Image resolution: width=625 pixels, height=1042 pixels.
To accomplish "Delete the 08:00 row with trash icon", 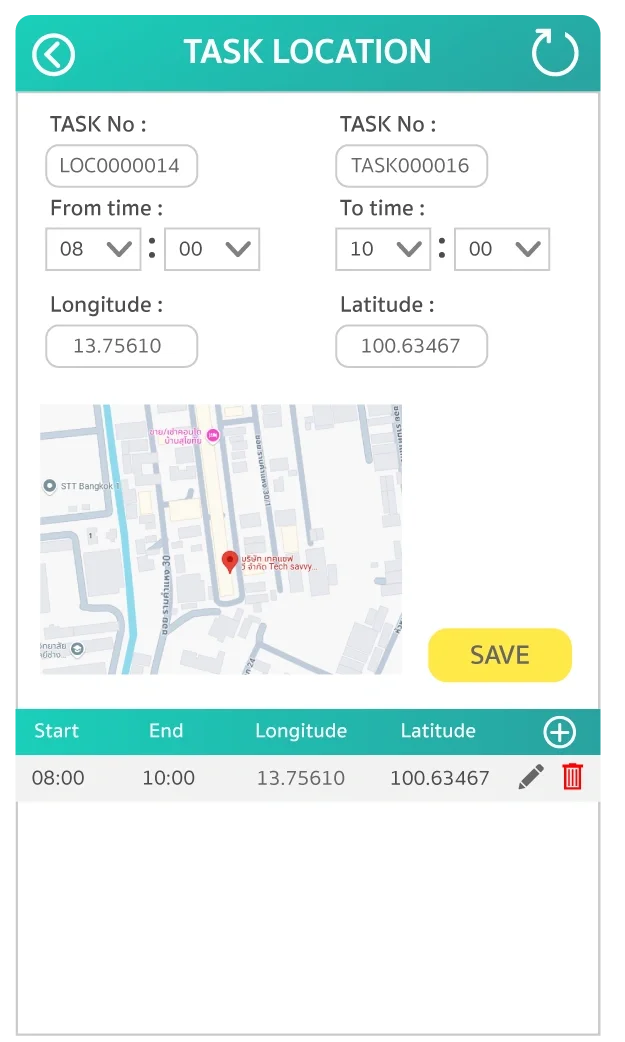I will click(x=572, y=777).
